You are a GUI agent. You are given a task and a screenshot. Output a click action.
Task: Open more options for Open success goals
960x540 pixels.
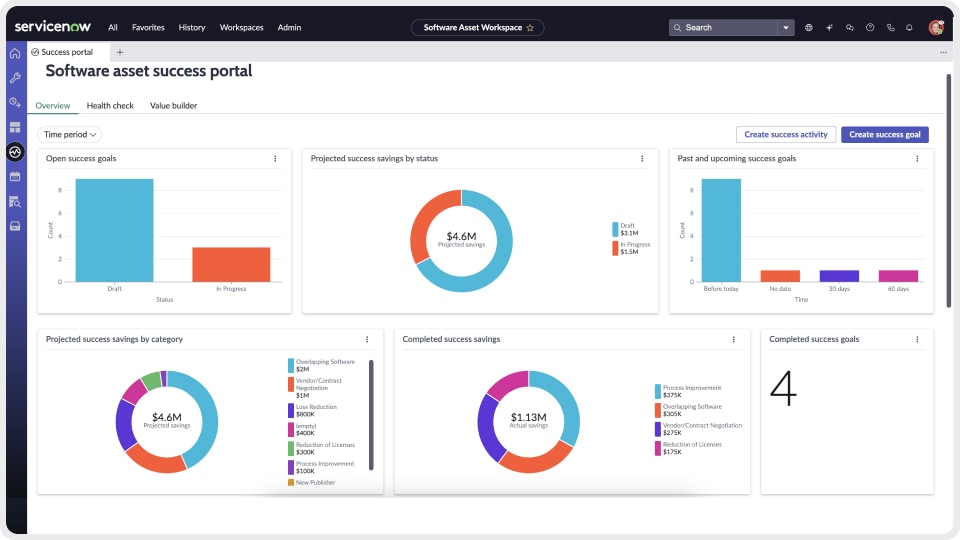tap(275, 158)
